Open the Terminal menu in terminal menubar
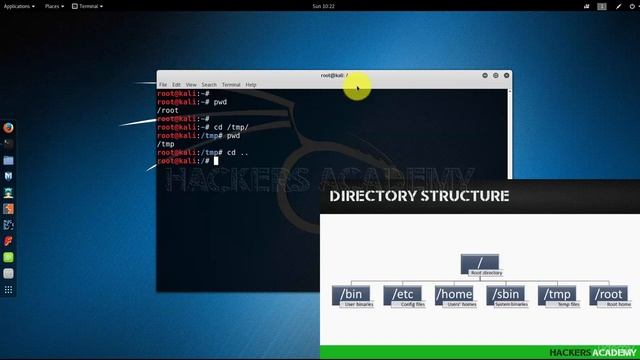Viewport: 640px width, 360px height. [231, 84]
